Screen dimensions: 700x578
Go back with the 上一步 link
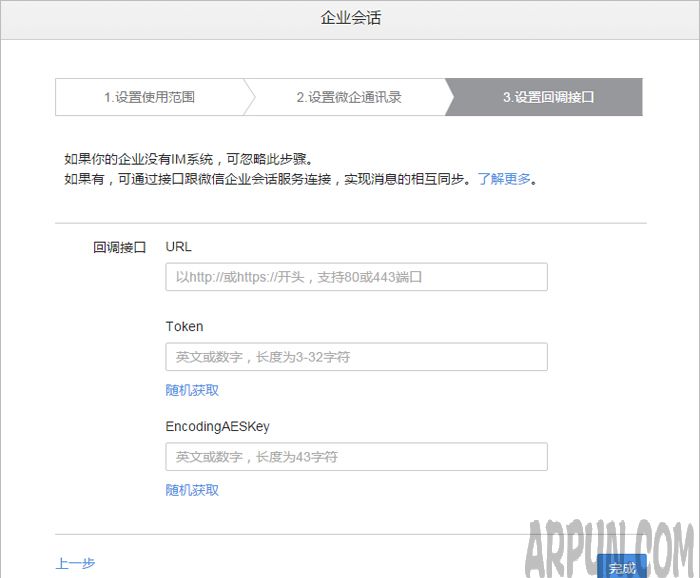point(75,564)
